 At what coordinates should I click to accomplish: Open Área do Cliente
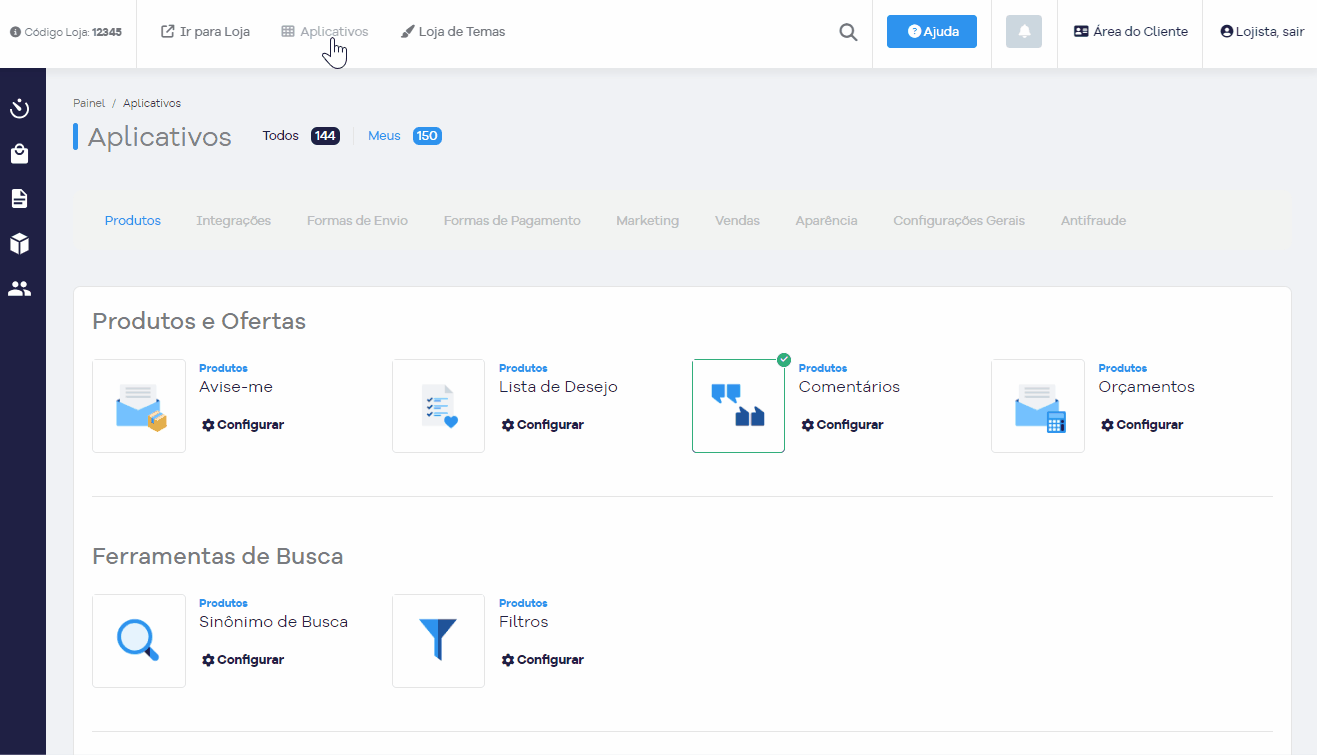pyautogui.click(x=1130, y=32)
